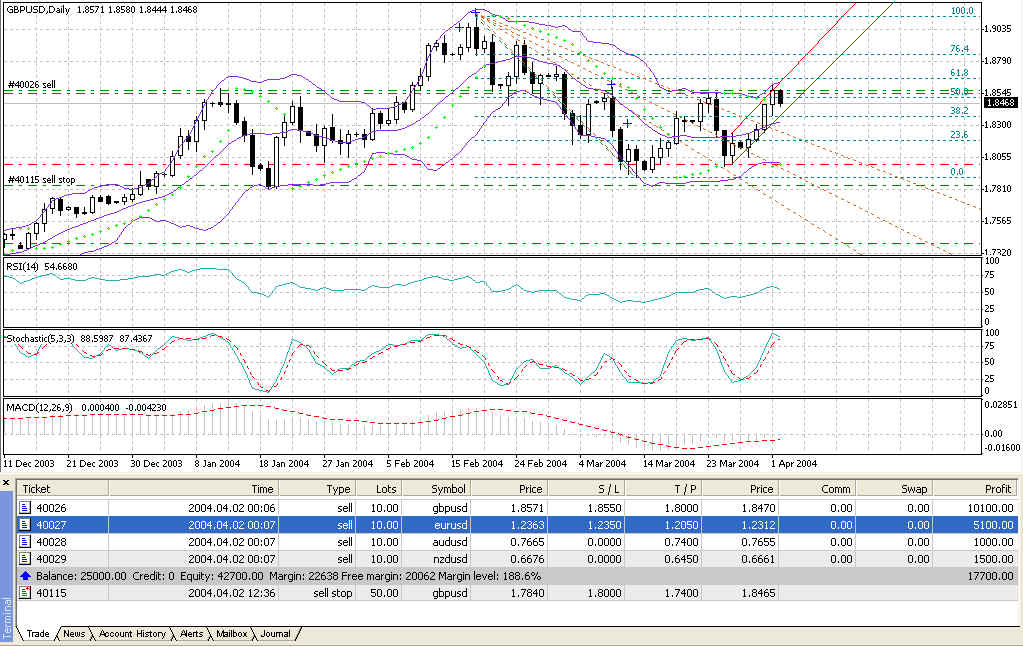Switch to the Account History tab
The width and height of the screenshot is (1023, 647).
pyautogui.click(x=131, y=634)
